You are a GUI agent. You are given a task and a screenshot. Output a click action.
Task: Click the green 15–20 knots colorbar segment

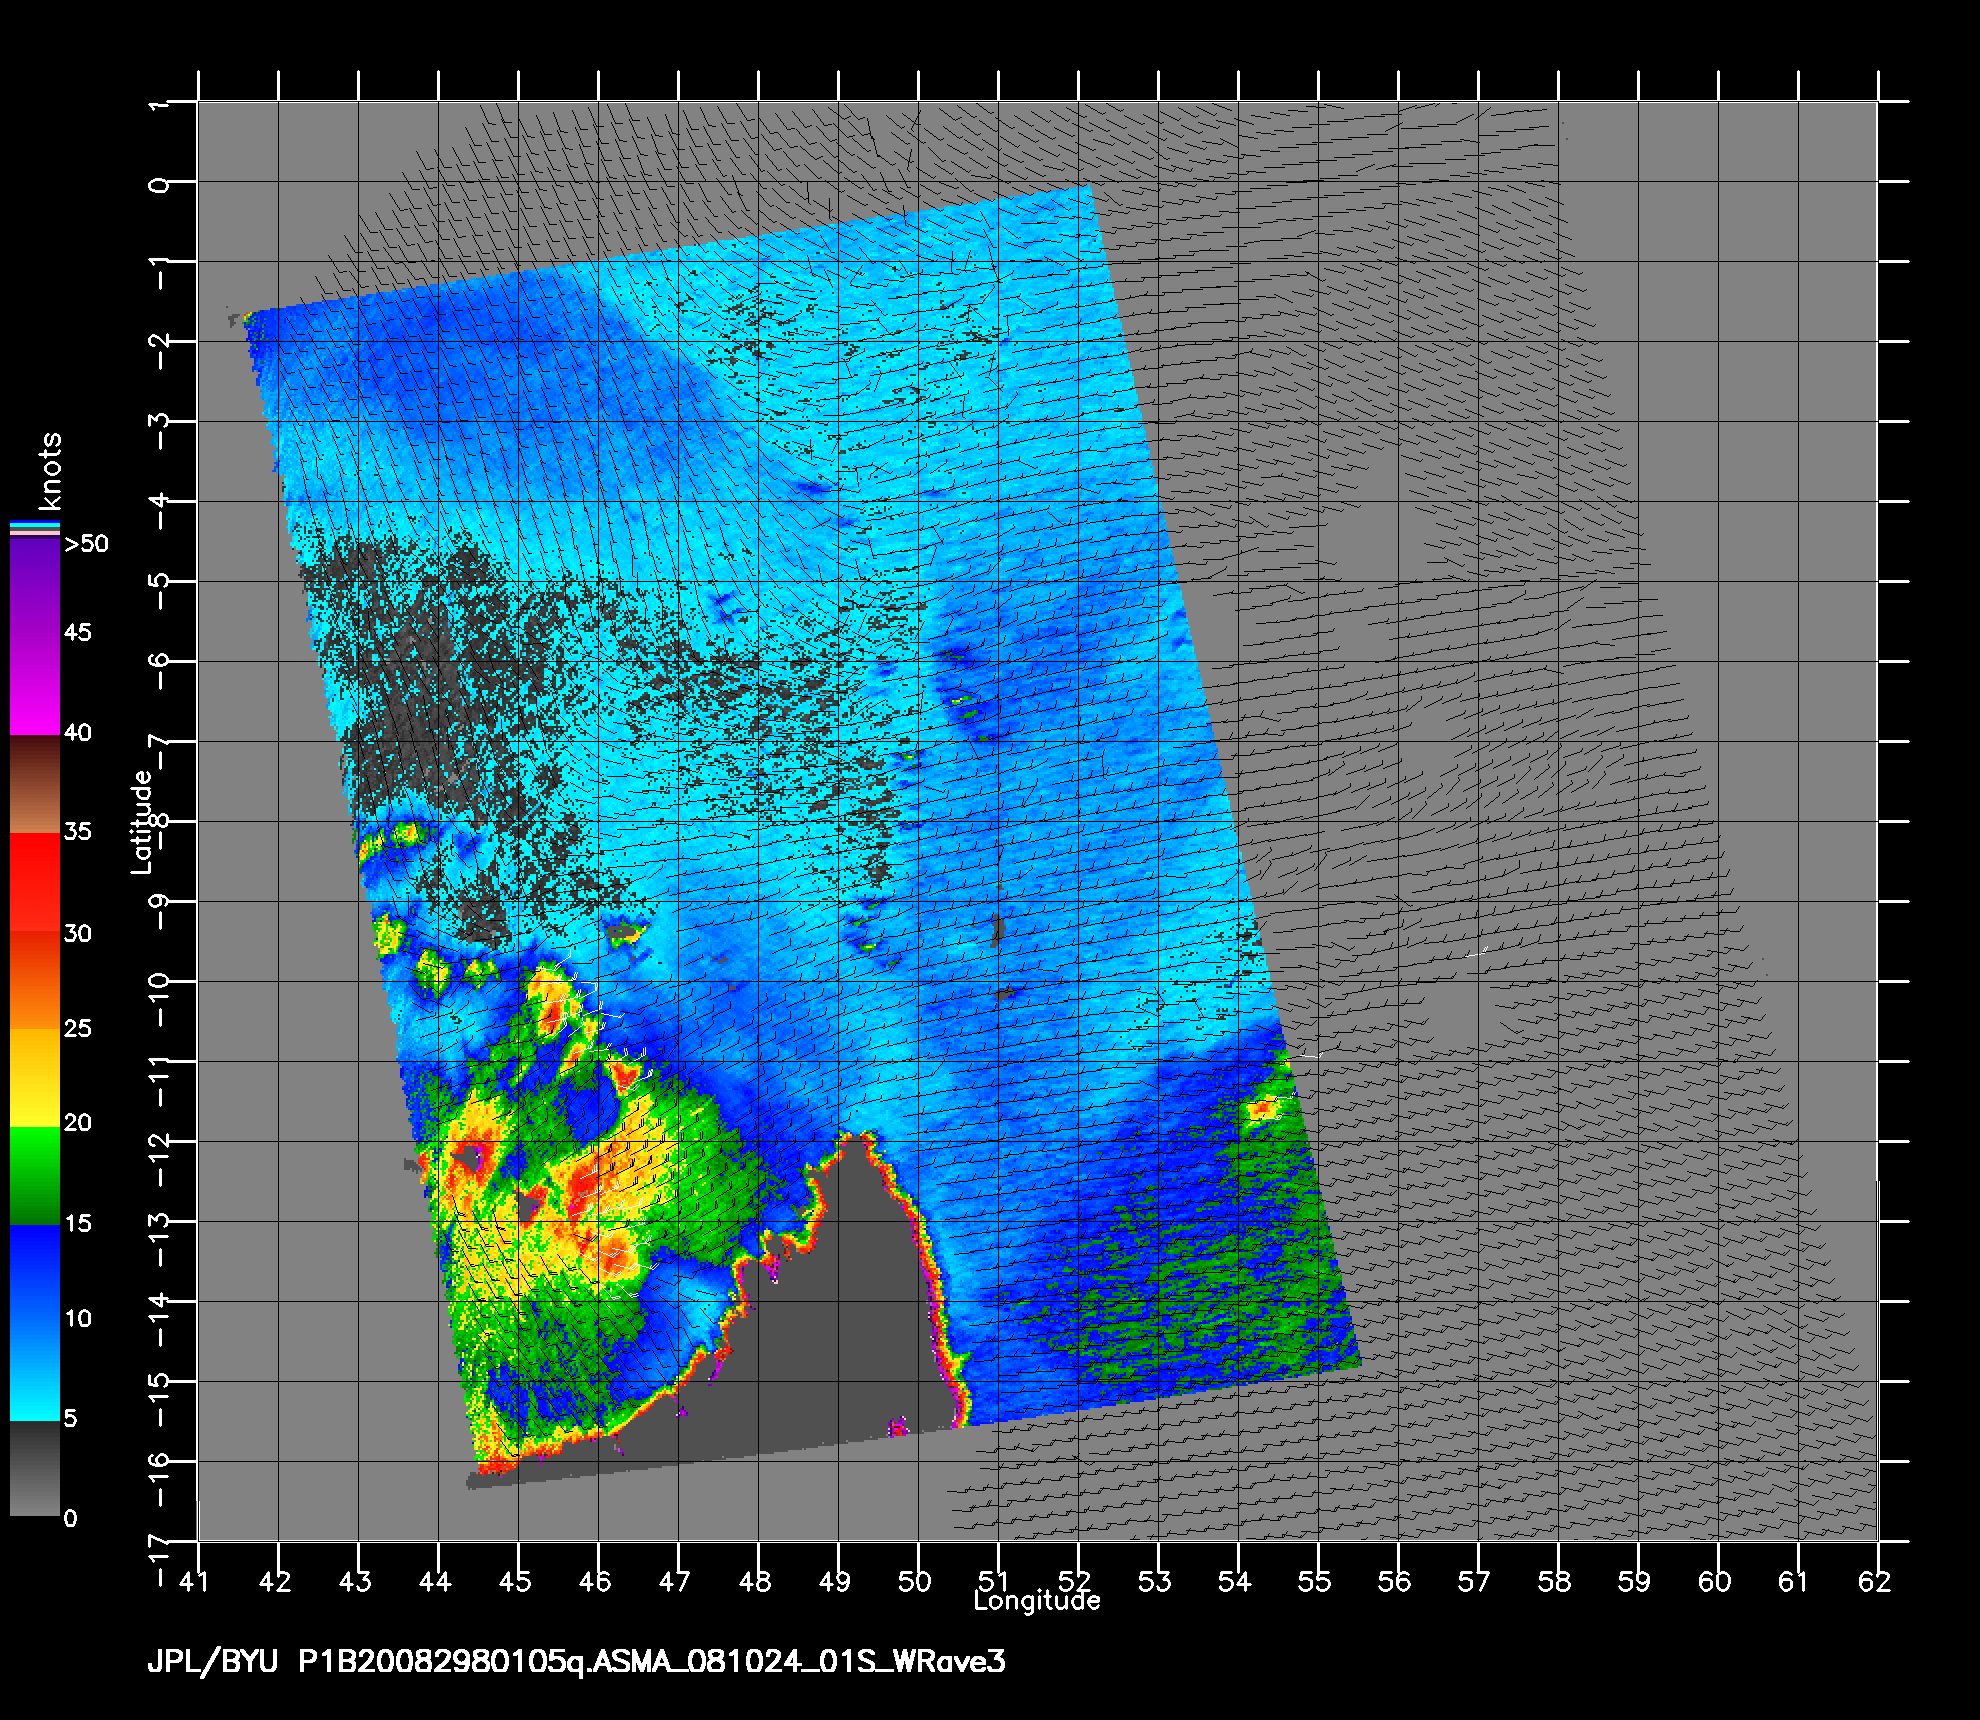[35, 1176]
